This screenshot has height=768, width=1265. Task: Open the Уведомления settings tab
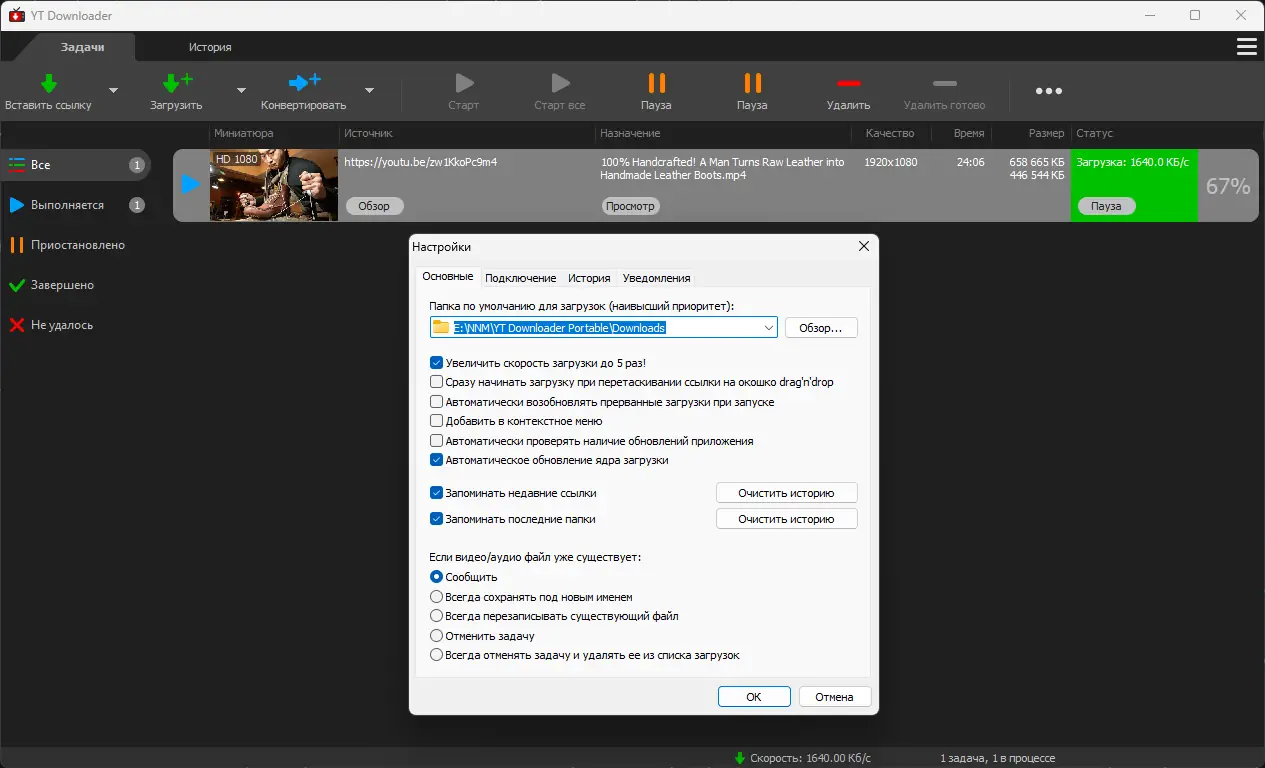[x=657, y=278]
